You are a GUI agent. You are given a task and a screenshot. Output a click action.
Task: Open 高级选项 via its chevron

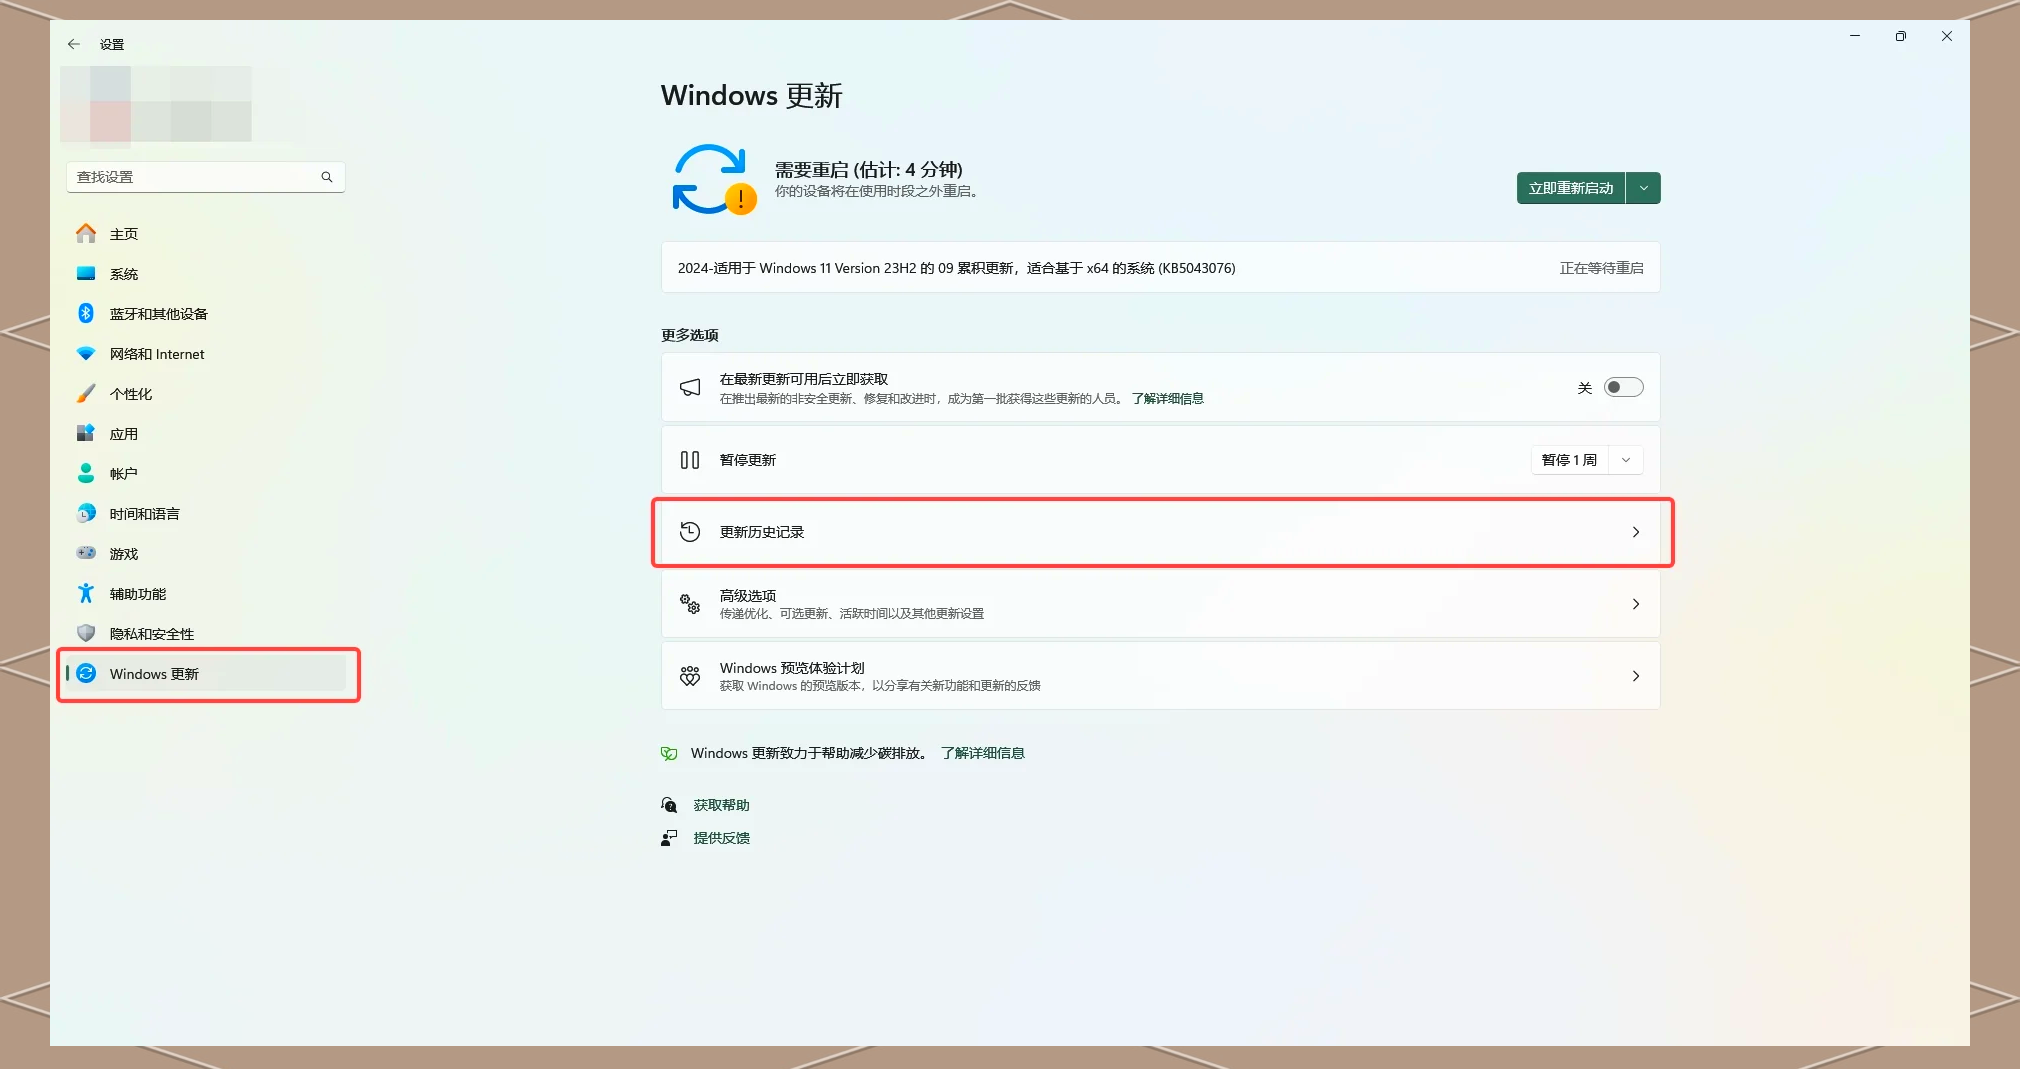click(1636, 604)
